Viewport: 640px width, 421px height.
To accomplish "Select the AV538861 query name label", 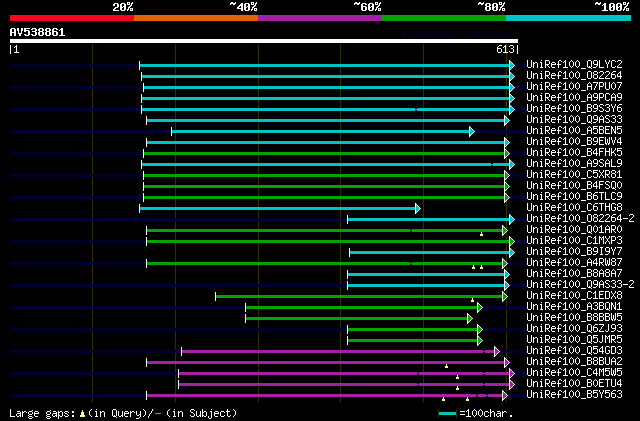I will [38, 32].
